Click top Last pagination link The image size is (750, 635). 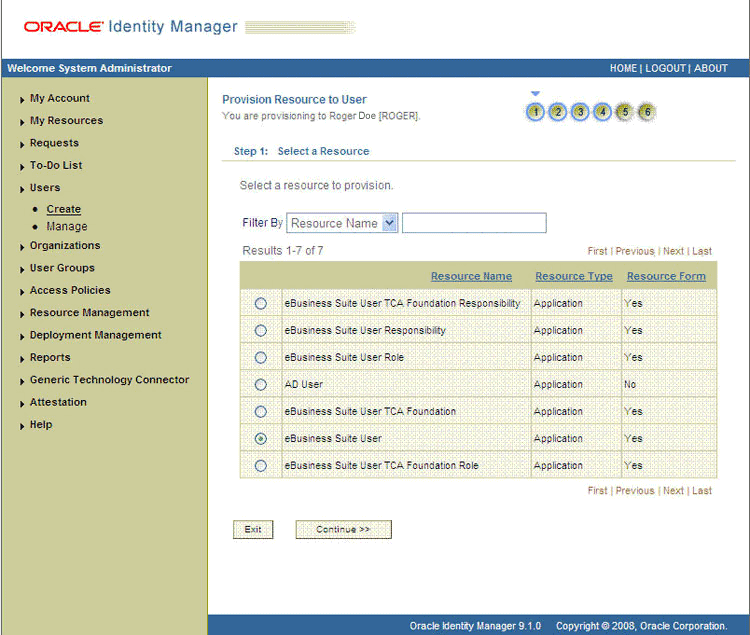click(x=702, y=251)
